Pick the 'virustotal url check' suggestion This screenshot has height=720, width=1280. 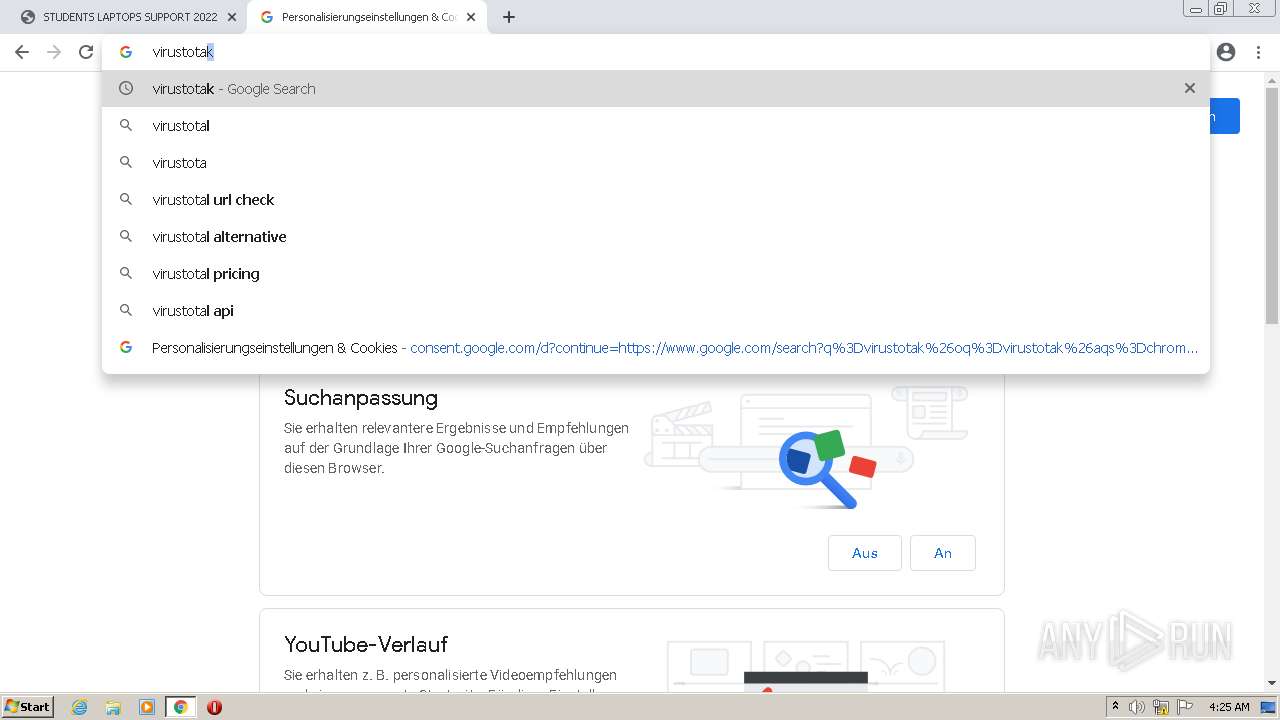tap(656, 199)
